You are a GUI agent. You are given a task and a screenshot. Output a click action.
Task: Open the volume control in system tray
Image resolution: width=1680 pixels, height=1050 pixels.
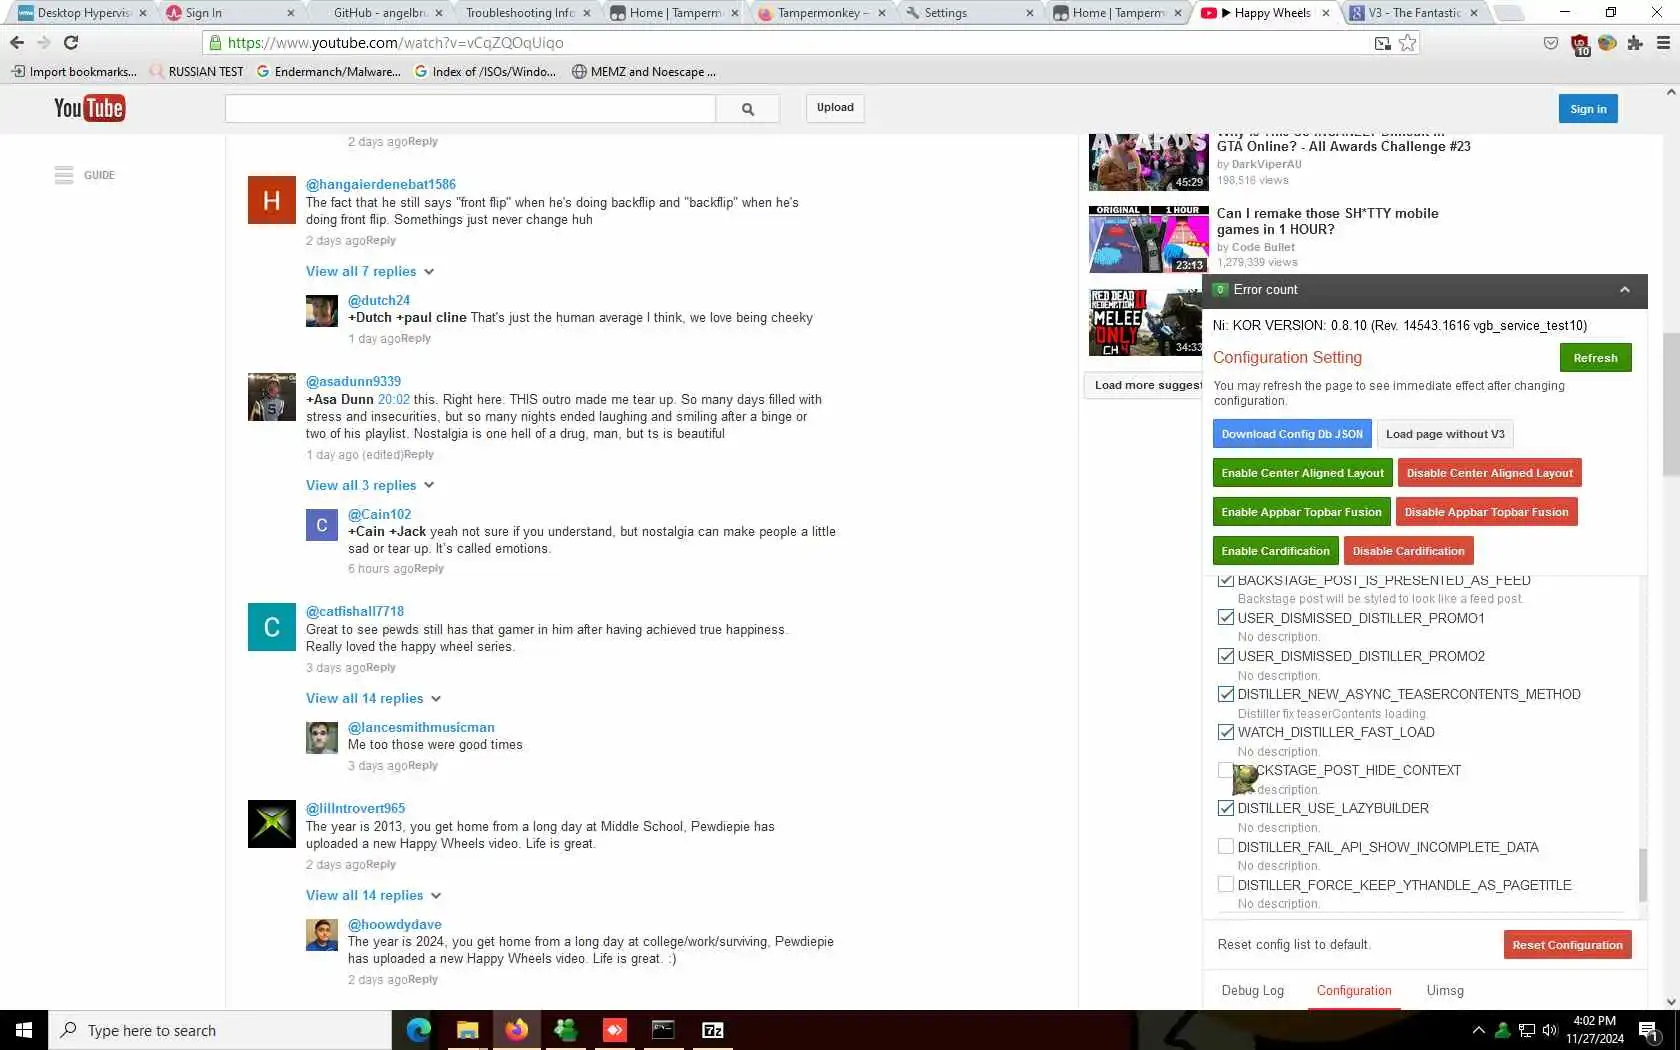[1550, 1030]
